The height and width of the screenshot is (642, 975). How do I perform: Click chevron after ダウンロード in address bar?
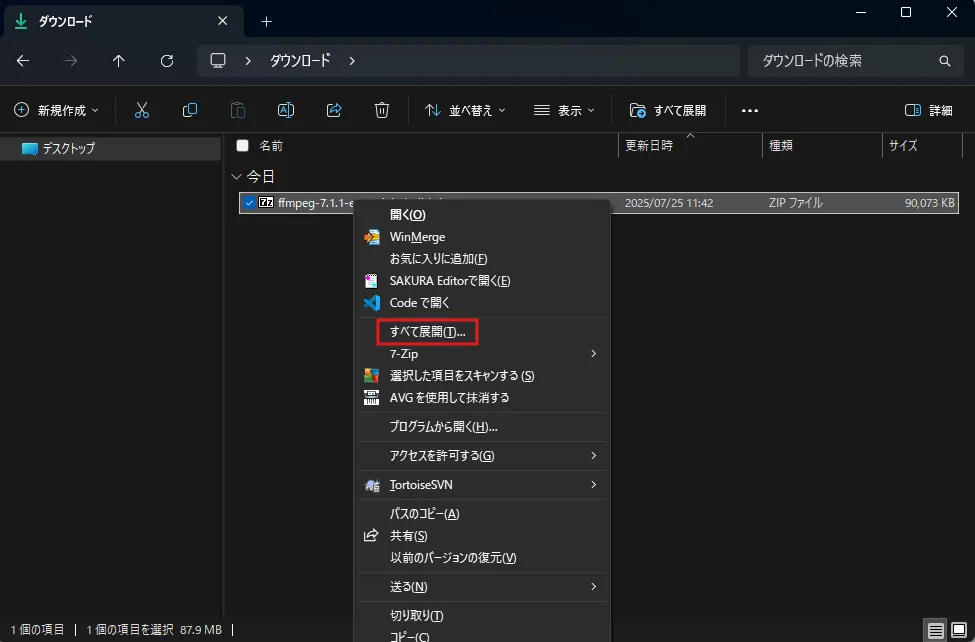[x=352, y=60]
